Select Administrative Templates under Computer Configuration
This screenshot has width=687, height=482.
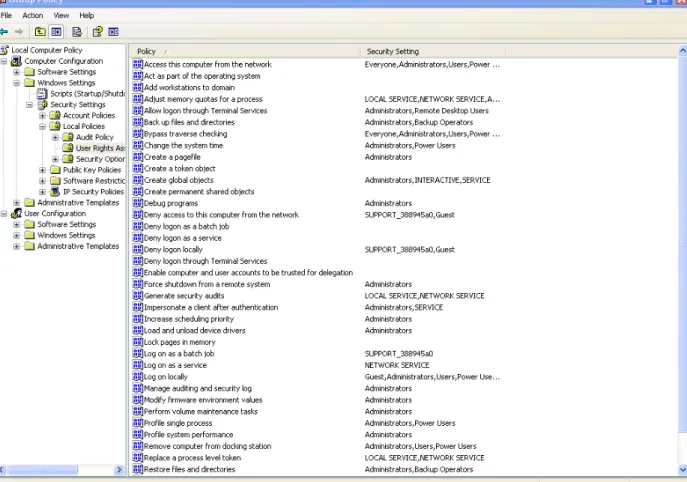[78, 202]
